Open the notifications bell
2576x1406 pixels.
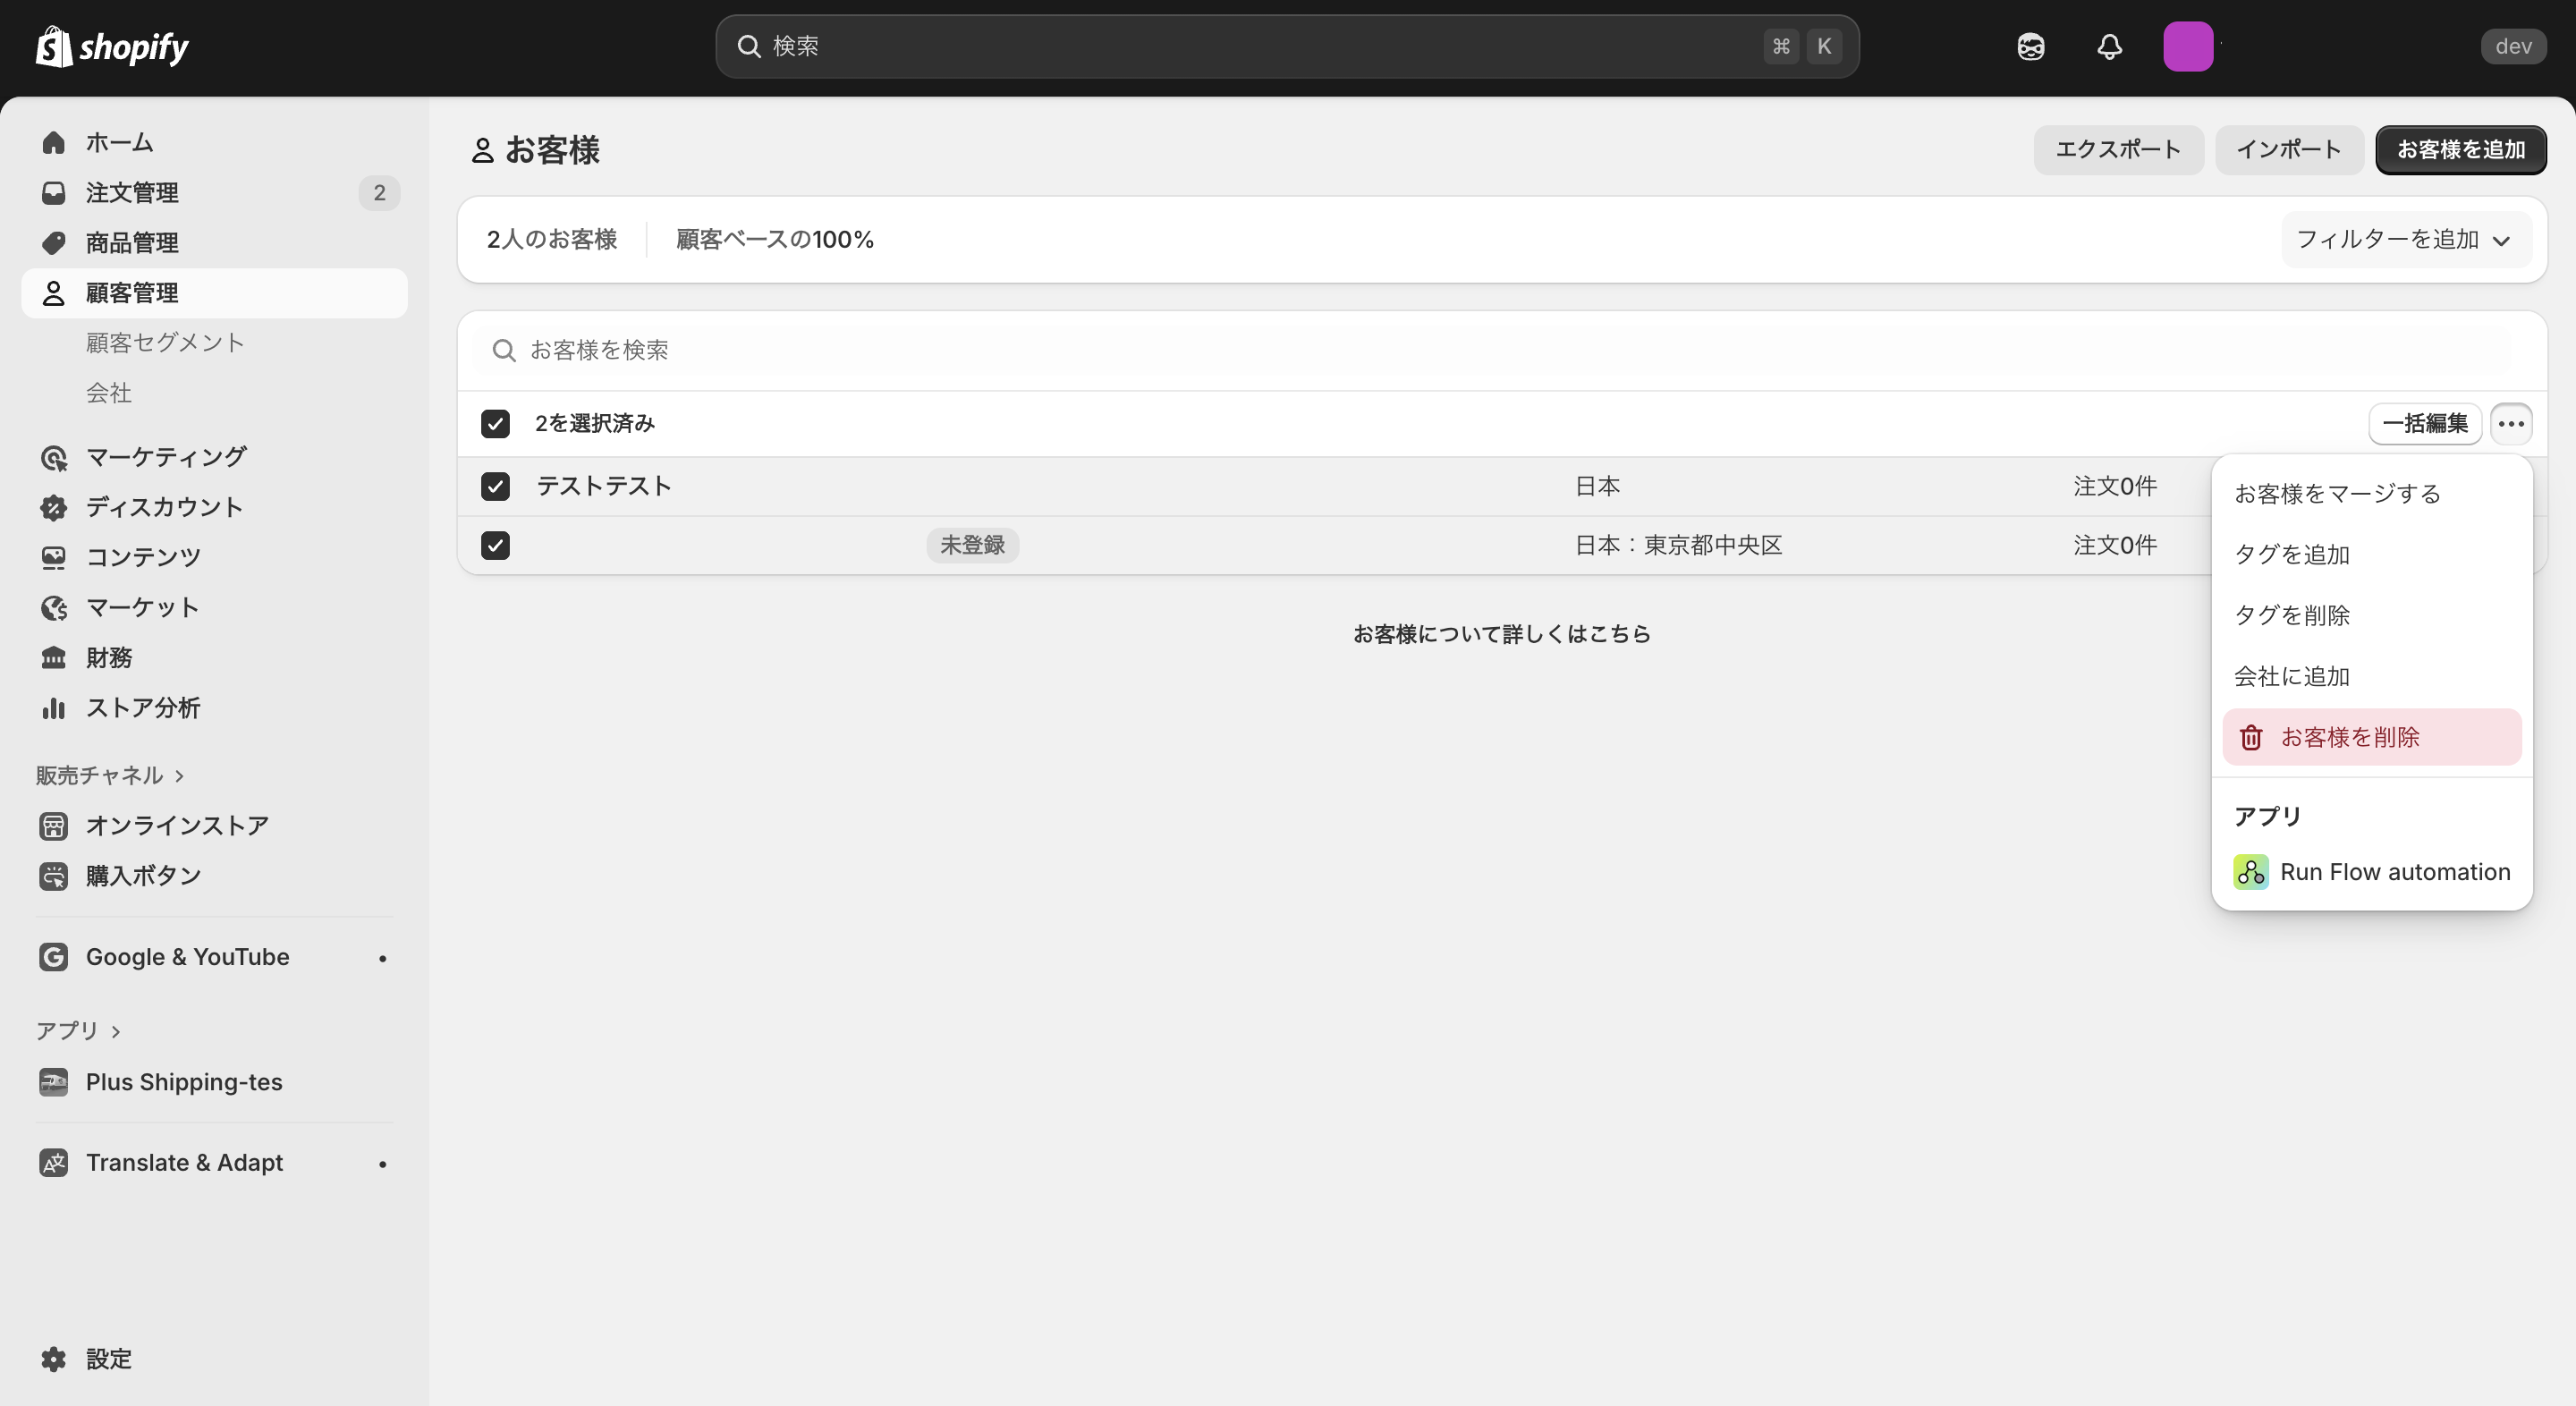pos(2109,47)
